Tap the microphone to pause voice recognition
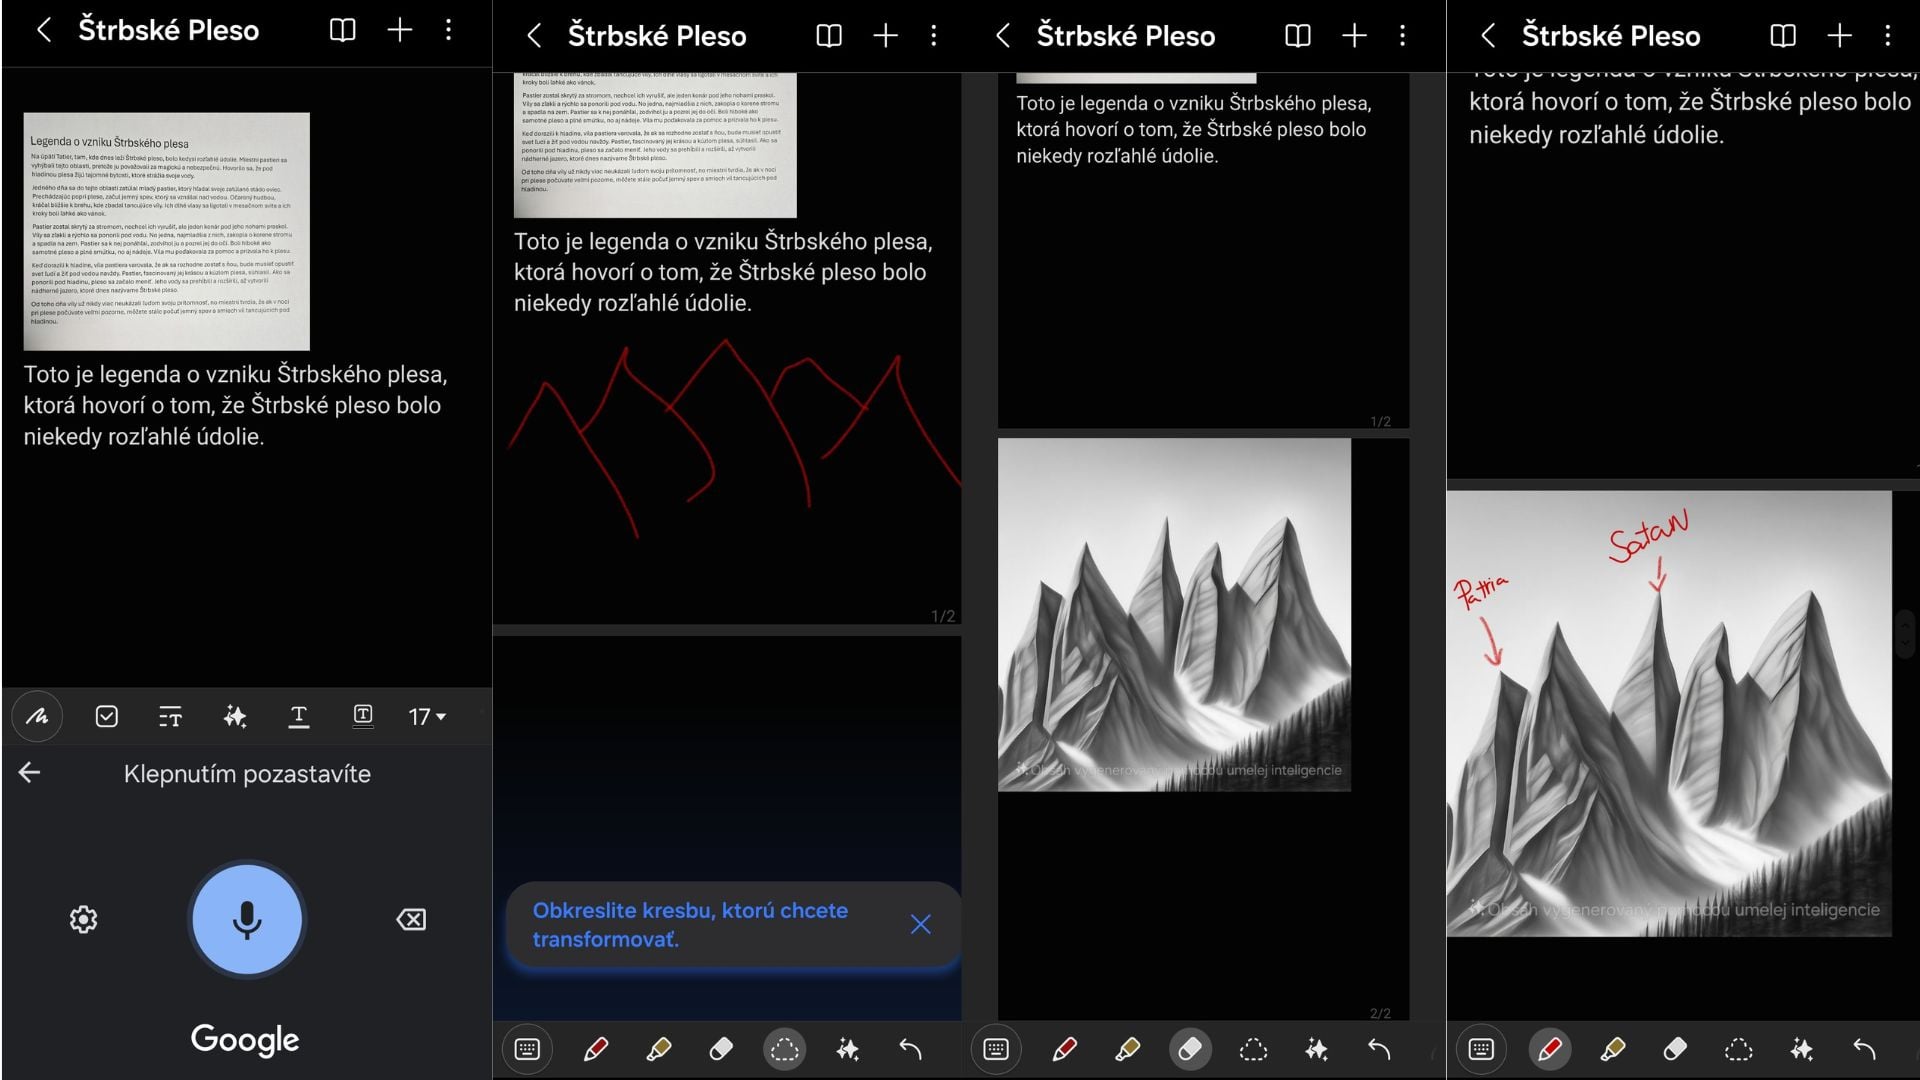The height and width of the screenshot is (1080, 1920). tap(246, 920)
